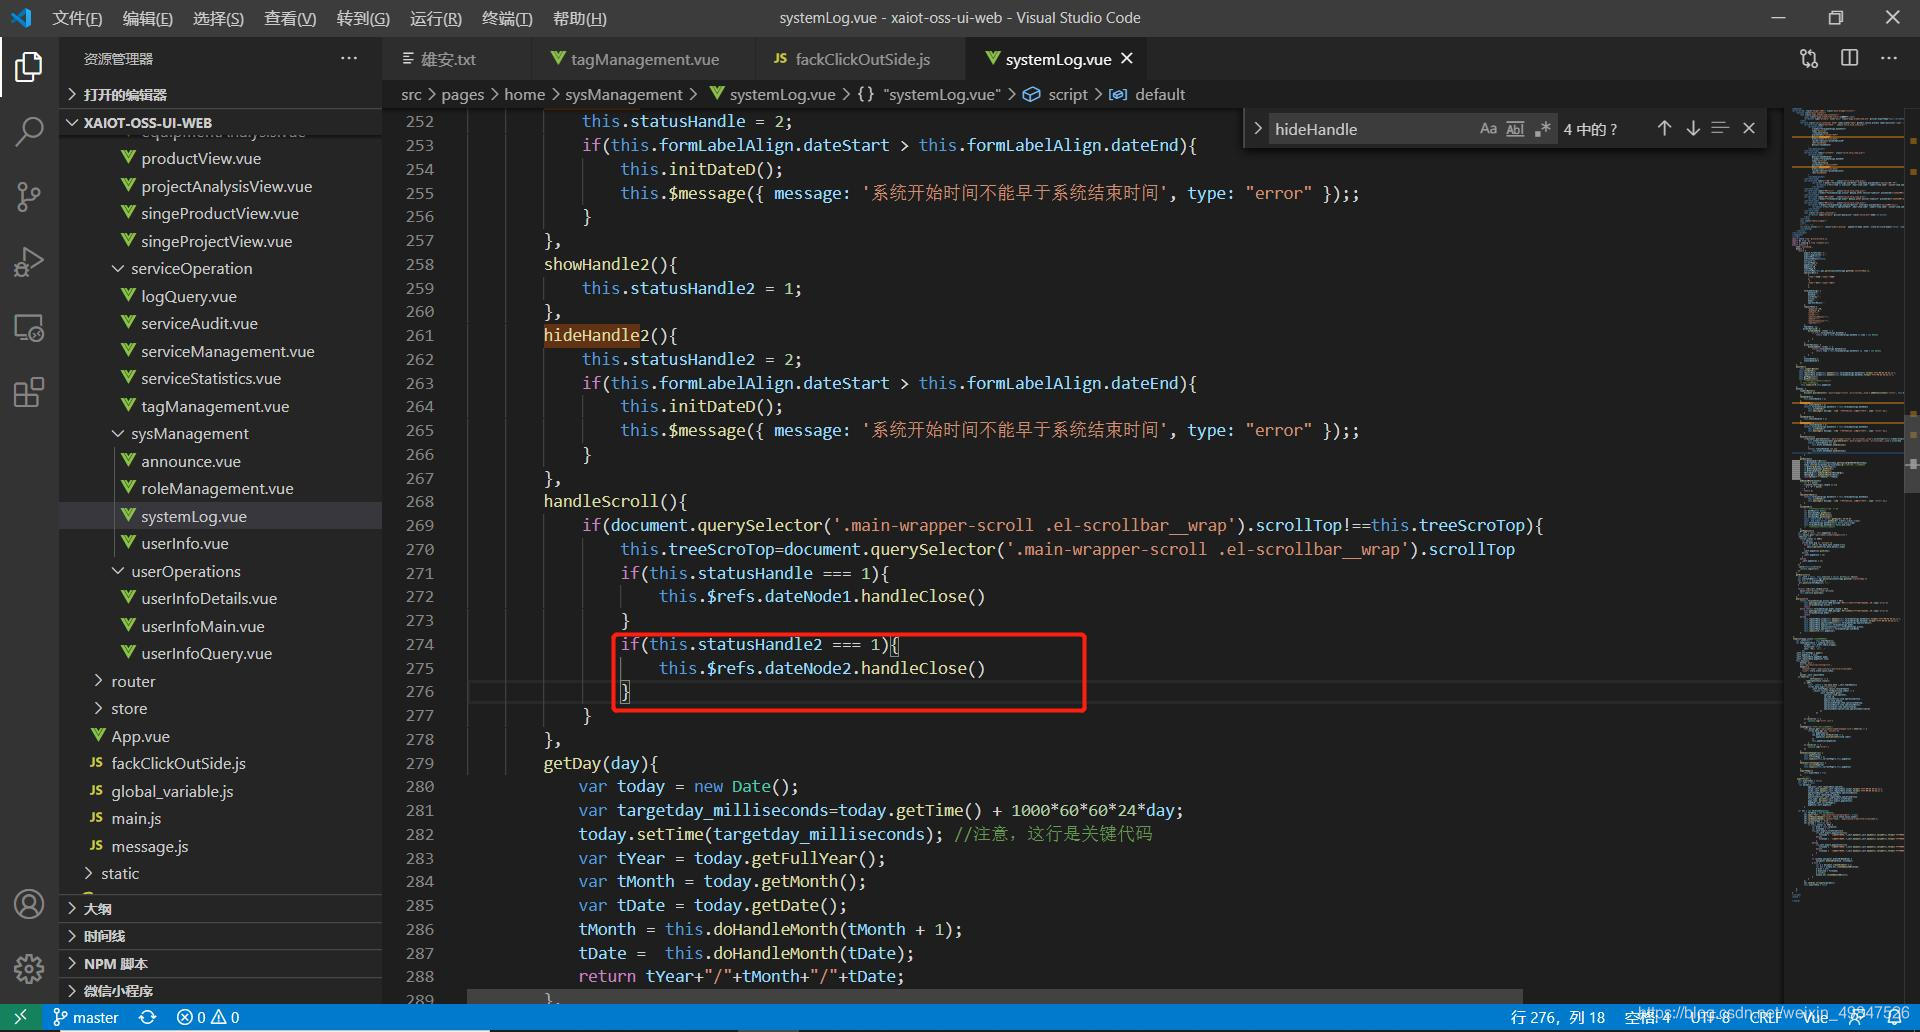The width and height of the screenshot is (1920, 1032).
Task: Close the find widget
Action: (x=1749, y=128)
